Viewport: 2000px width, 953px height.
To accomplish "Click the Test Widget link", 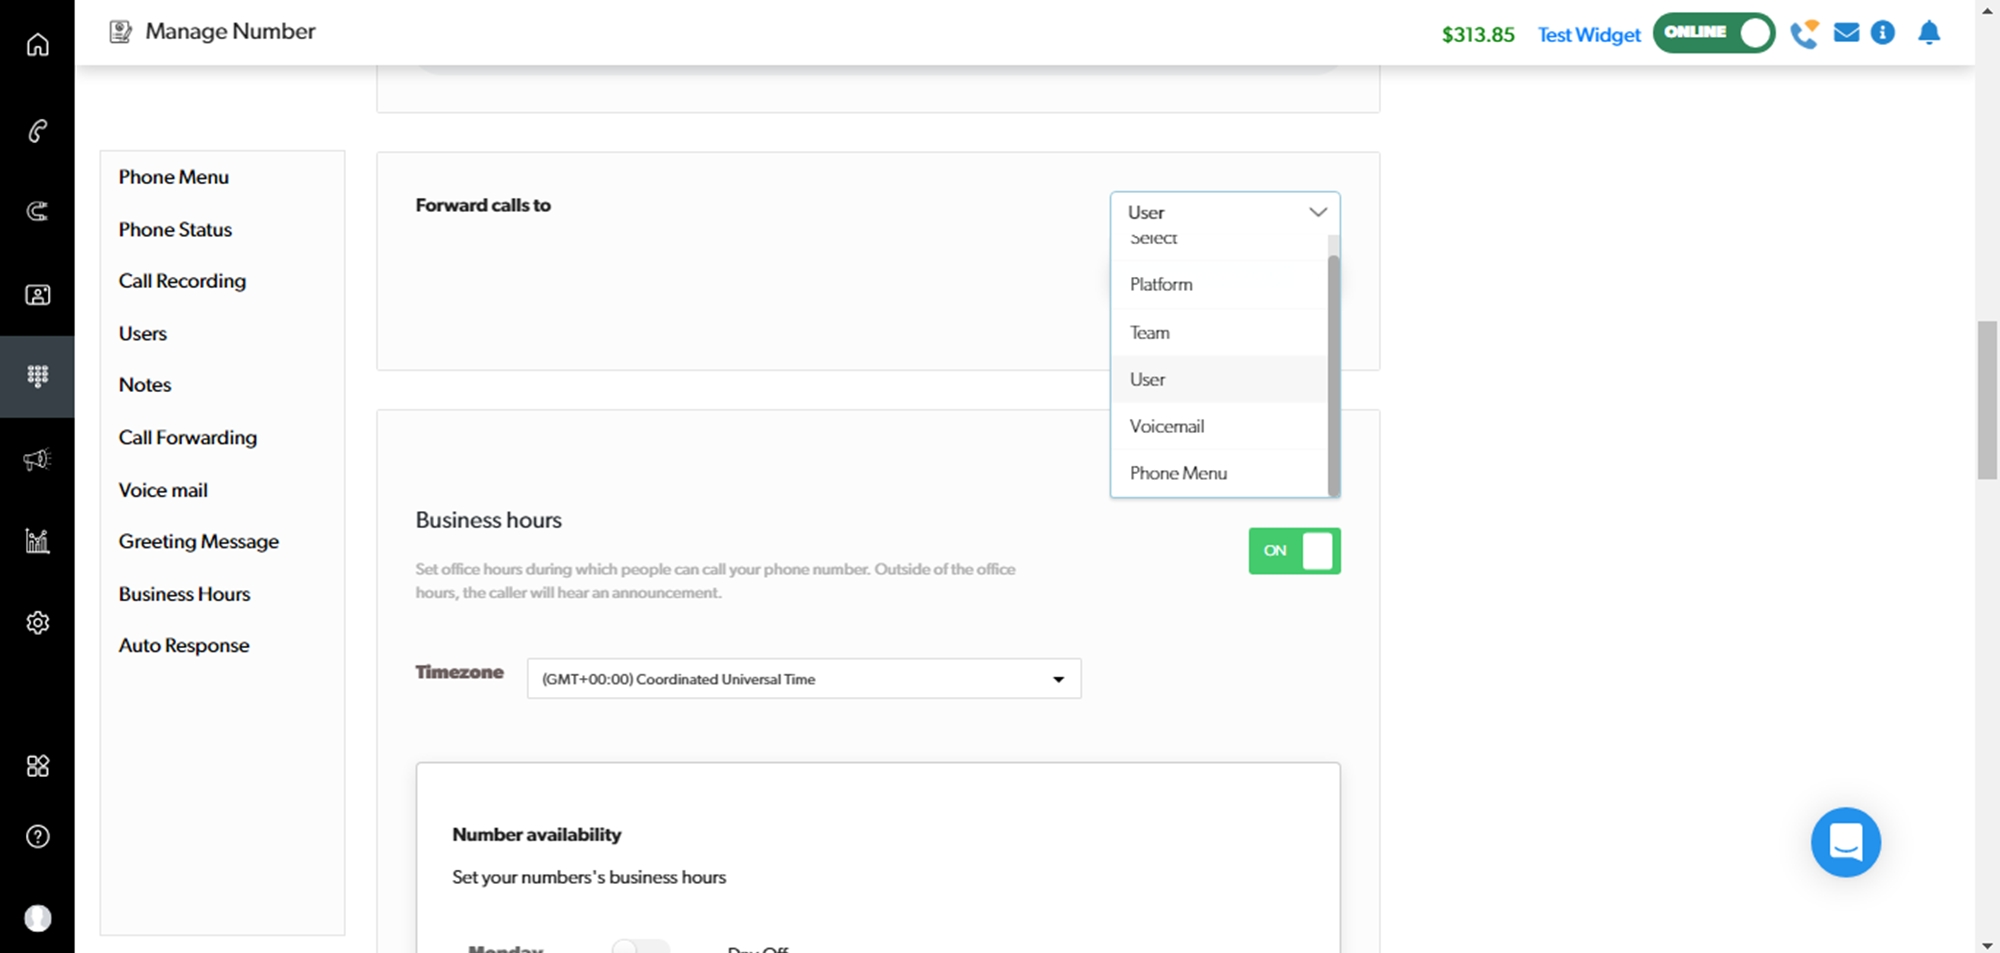I will click(1588, 35).
